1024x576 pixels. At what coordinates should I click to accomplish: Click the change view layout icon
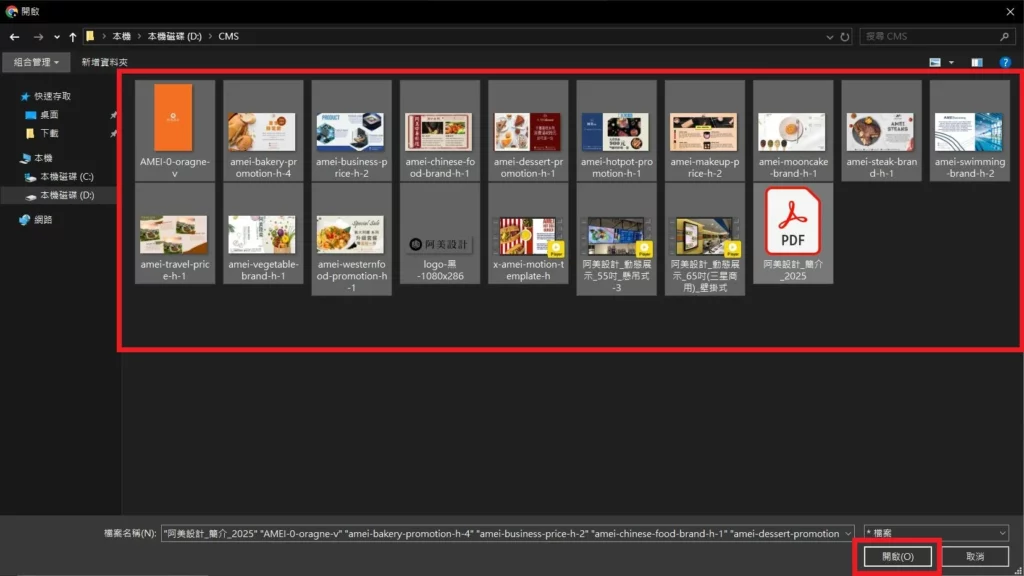pos(935,62)
